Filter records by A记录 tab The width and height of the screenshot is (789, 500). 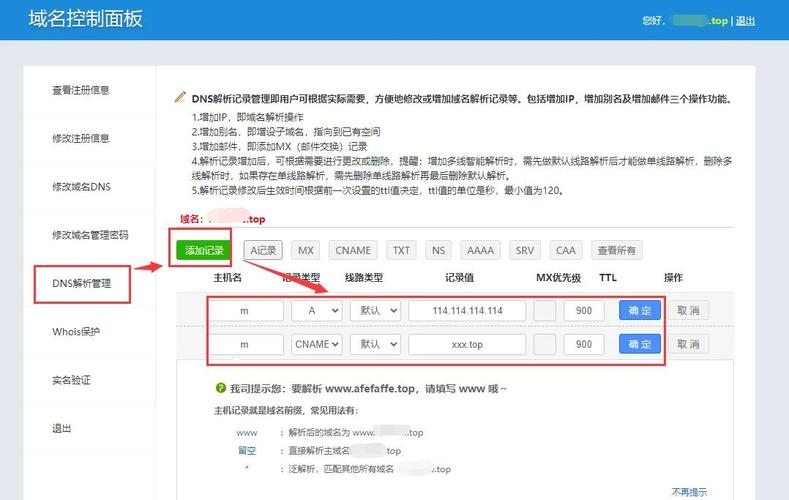[264, 250]
